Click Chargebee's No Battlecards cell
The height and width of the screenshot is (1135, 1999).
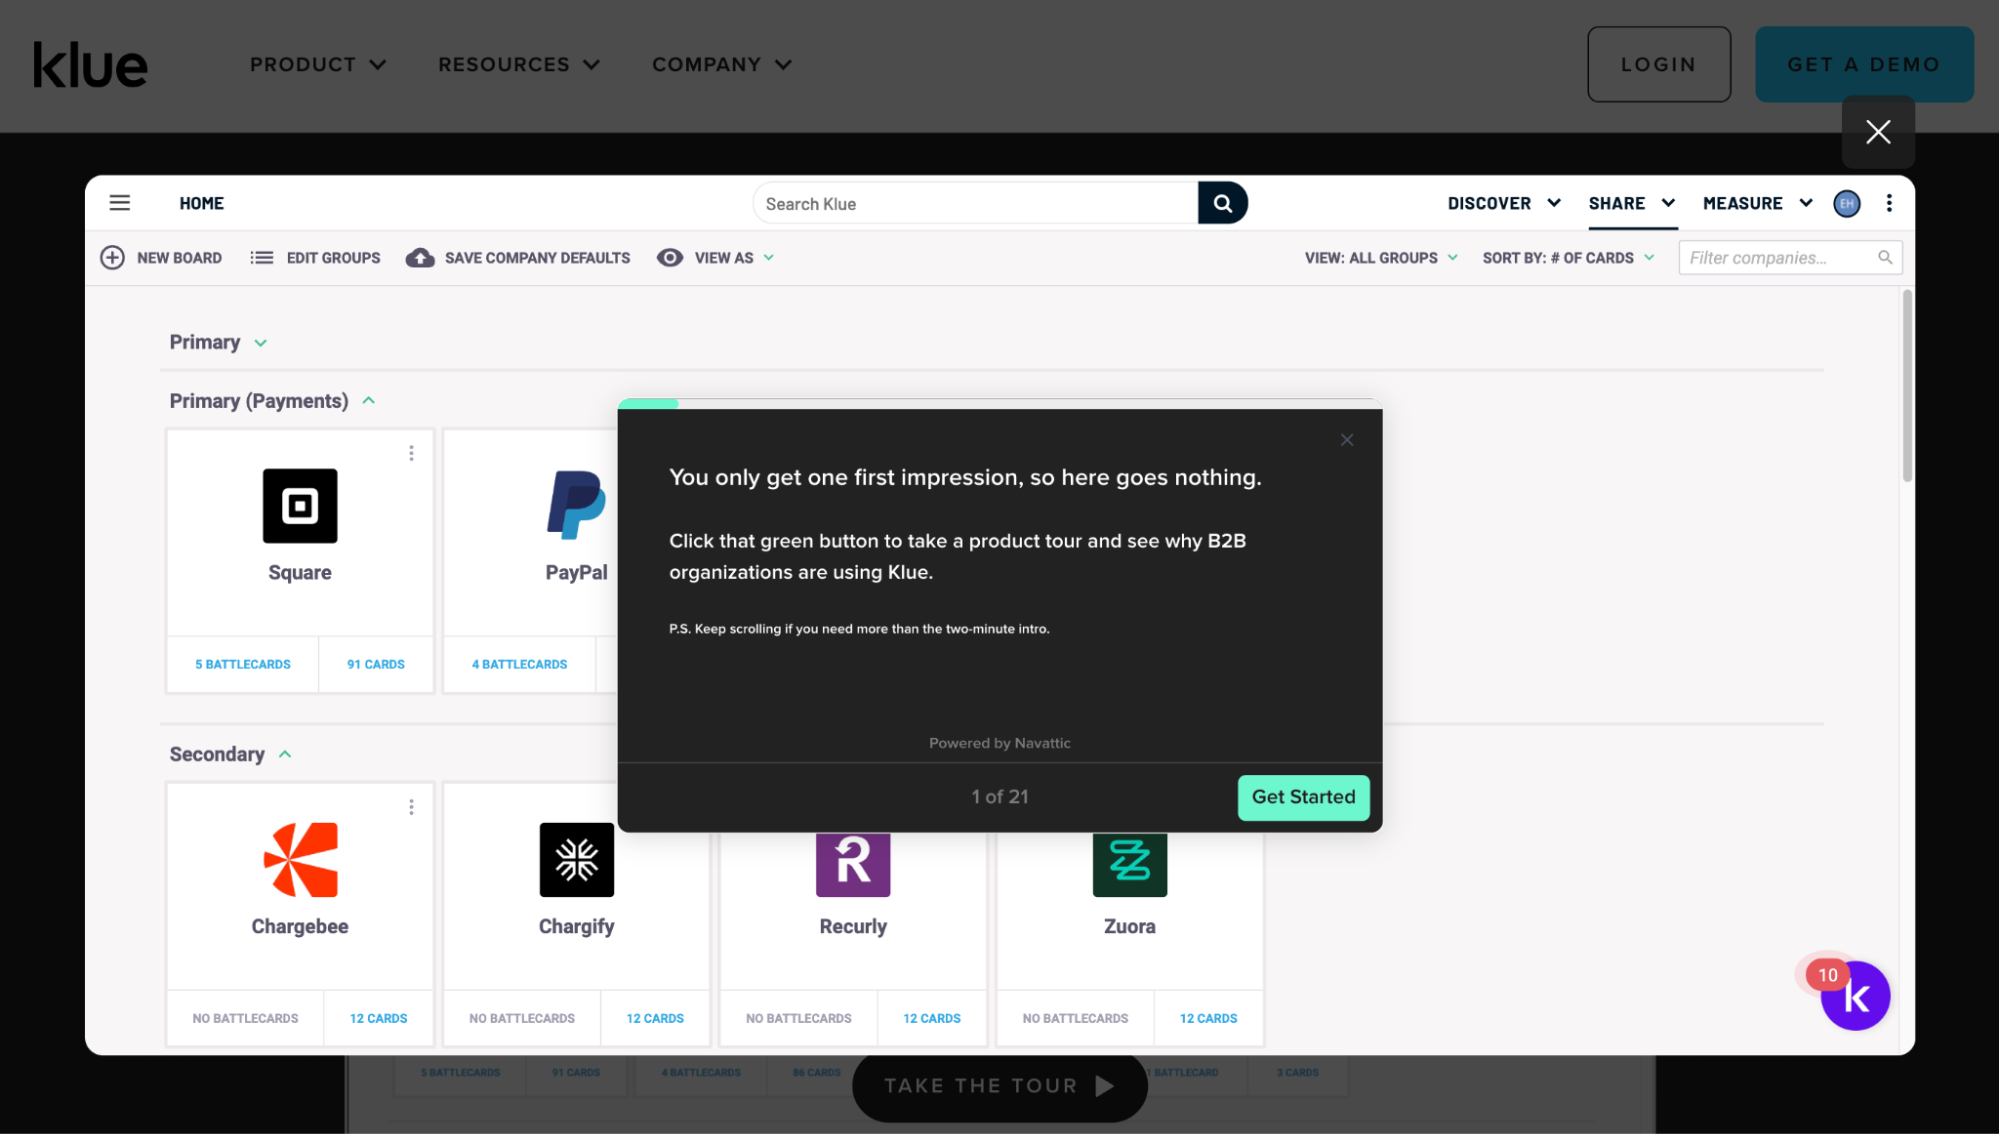245,1018
